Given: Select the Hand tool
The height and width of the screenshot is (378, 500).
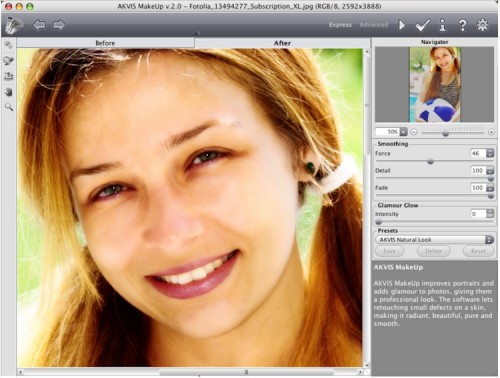Looking at the screenshot, I should [9, 92].
